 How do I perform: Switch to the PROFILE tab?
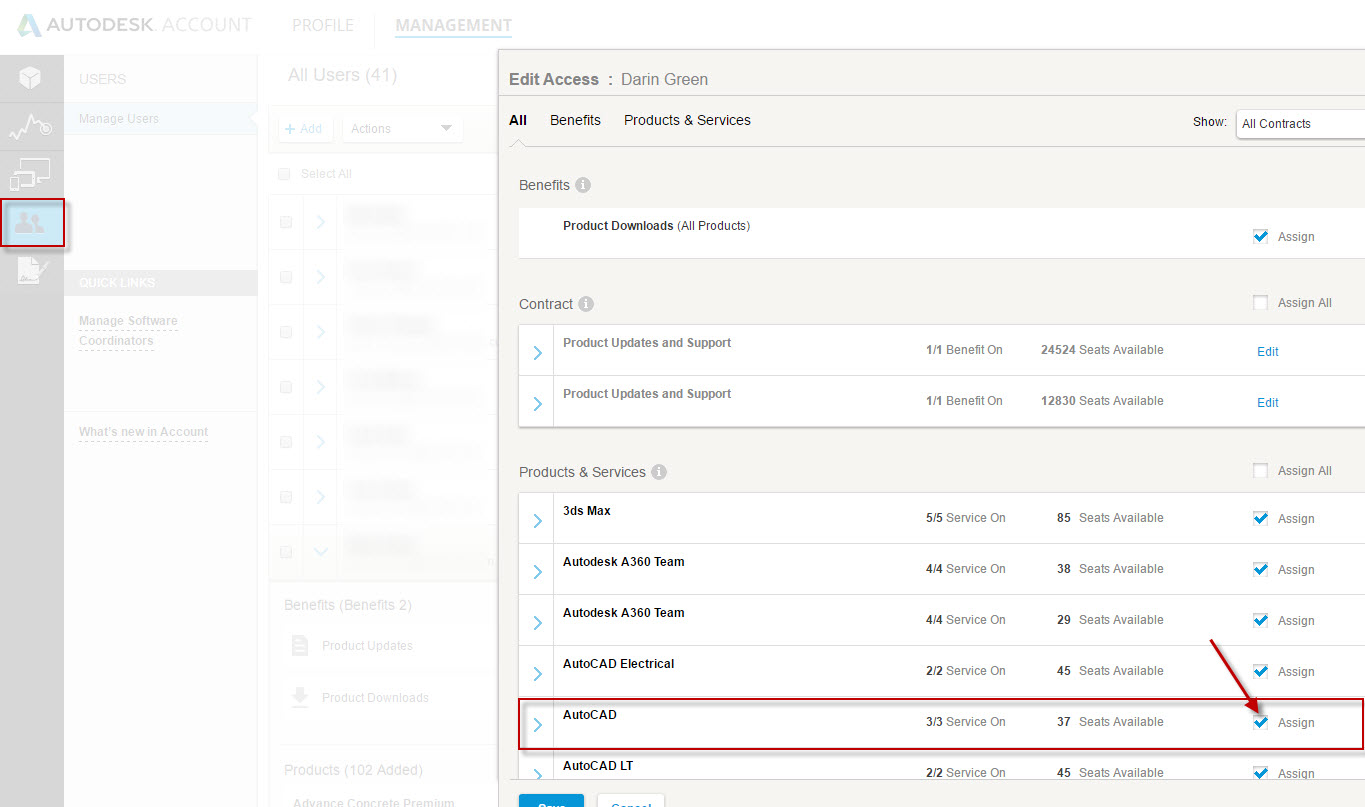(x=323, y=25)
